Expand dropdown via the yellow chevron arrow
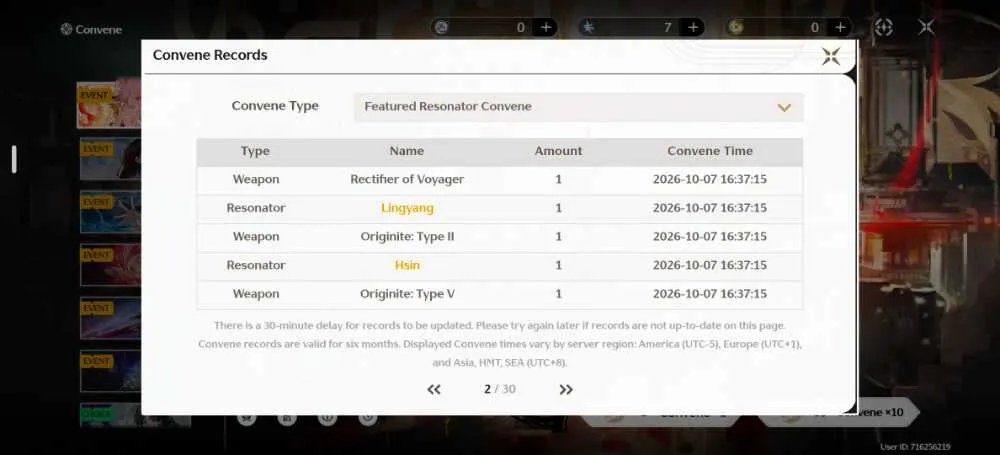The width and height of the screenshot is (1000, 455). (x=784, y=107)
